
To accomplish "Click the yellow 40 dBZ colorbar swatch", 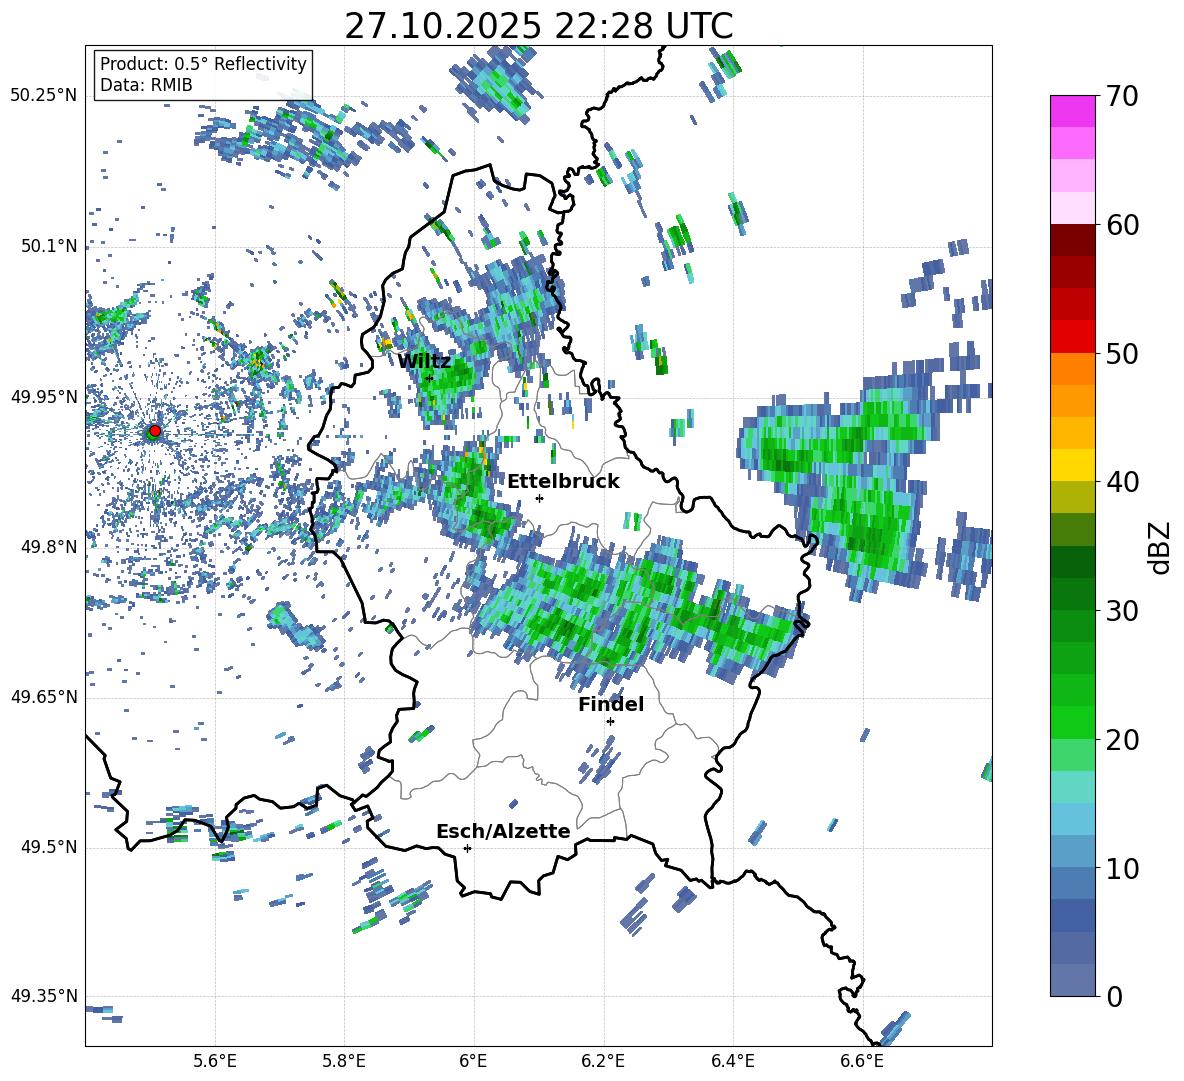I will tap(1072, 465).
